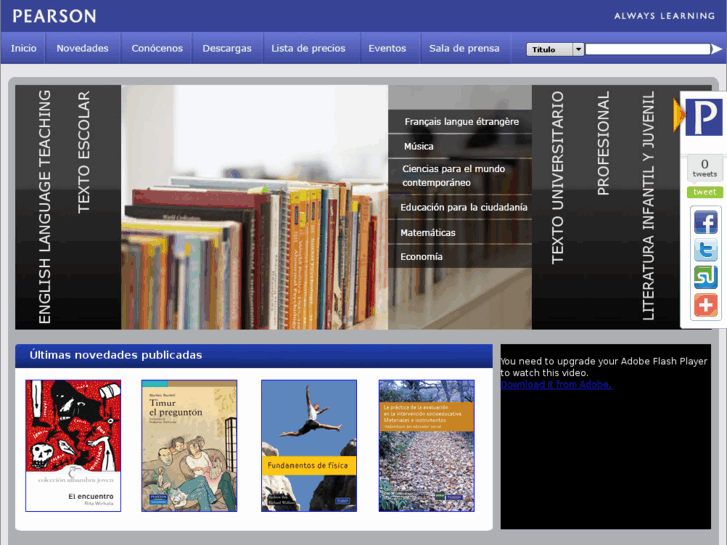Click the Always Learning tagline

pos(664,16)
